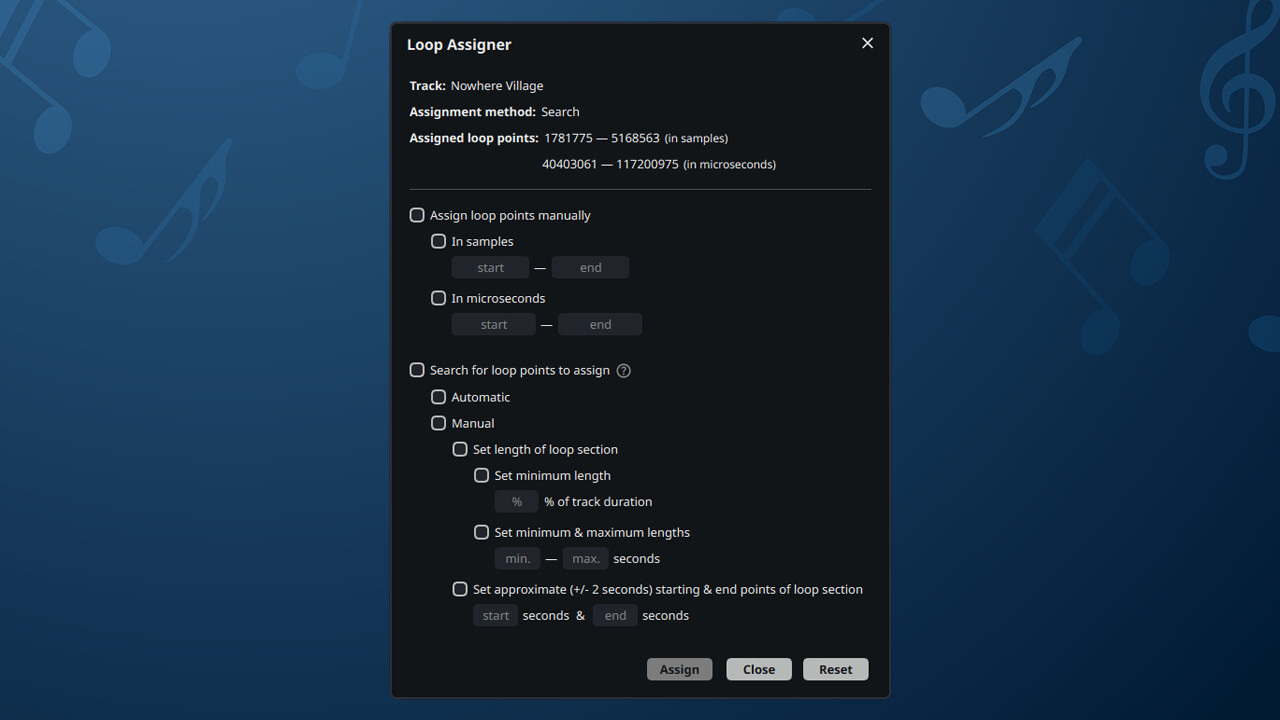The width and height of the screenshot is (1280, 720).
Task: Click the 'start' samples input field
Action: coord(490,267)
